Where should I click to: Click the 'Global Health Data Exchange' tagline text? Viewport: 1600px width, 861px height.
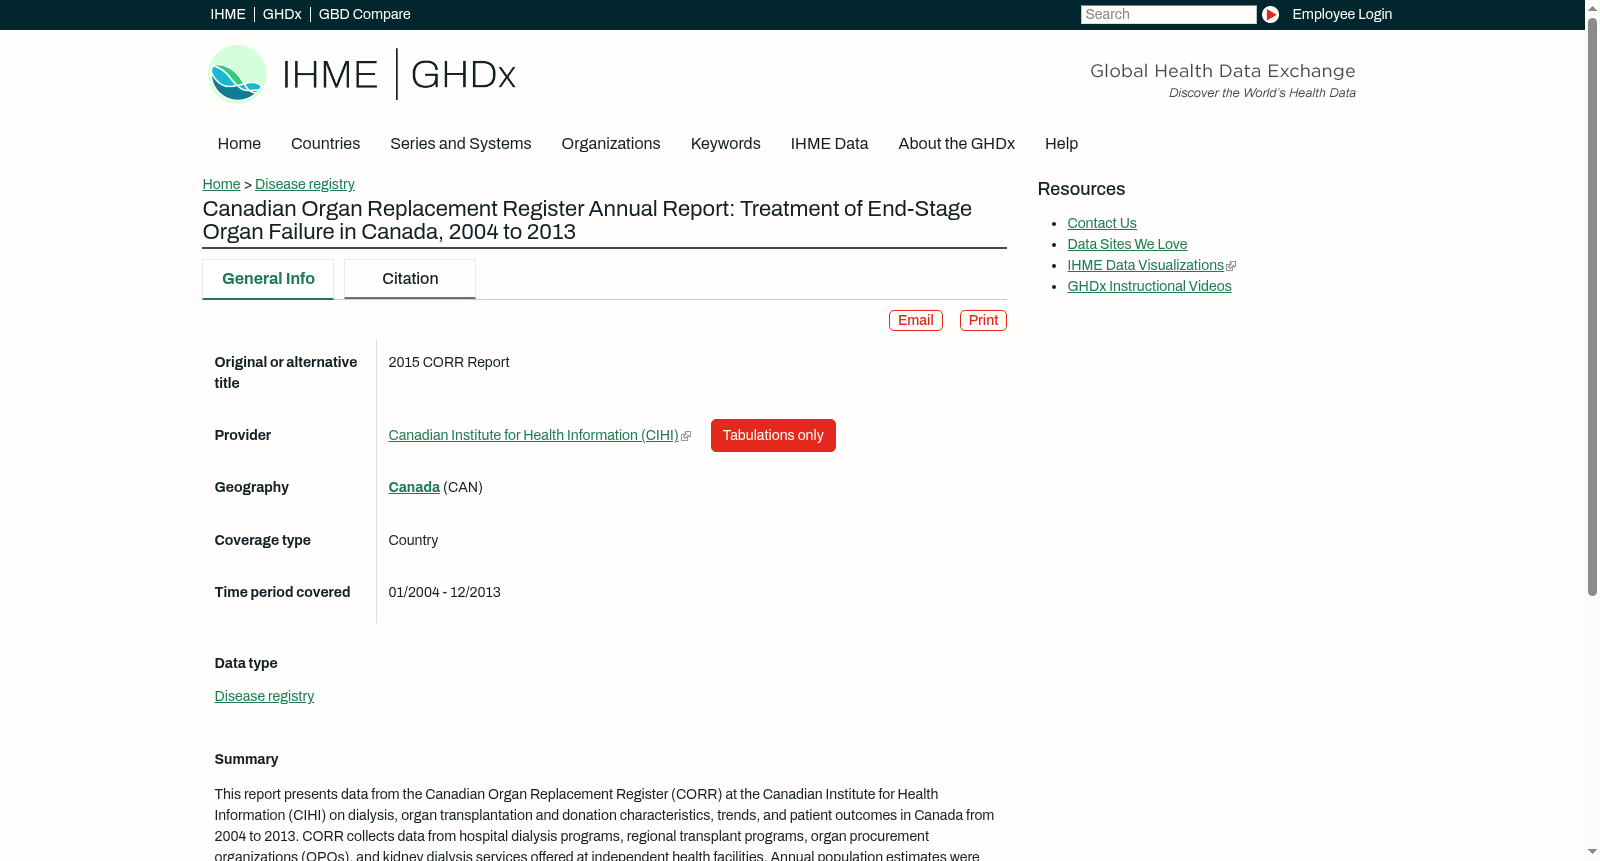(1222, 71)
